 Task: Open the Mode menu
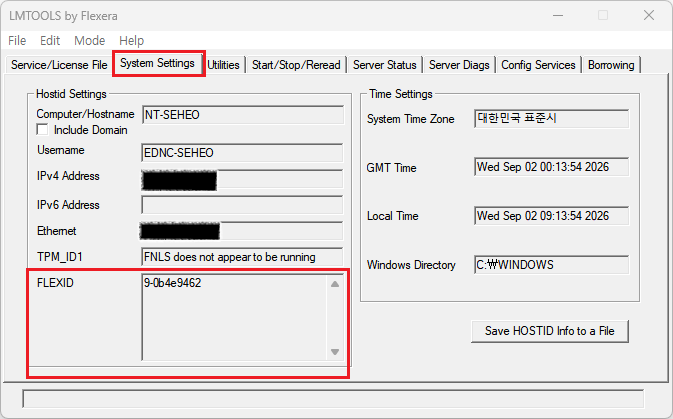tap(89, 40)
